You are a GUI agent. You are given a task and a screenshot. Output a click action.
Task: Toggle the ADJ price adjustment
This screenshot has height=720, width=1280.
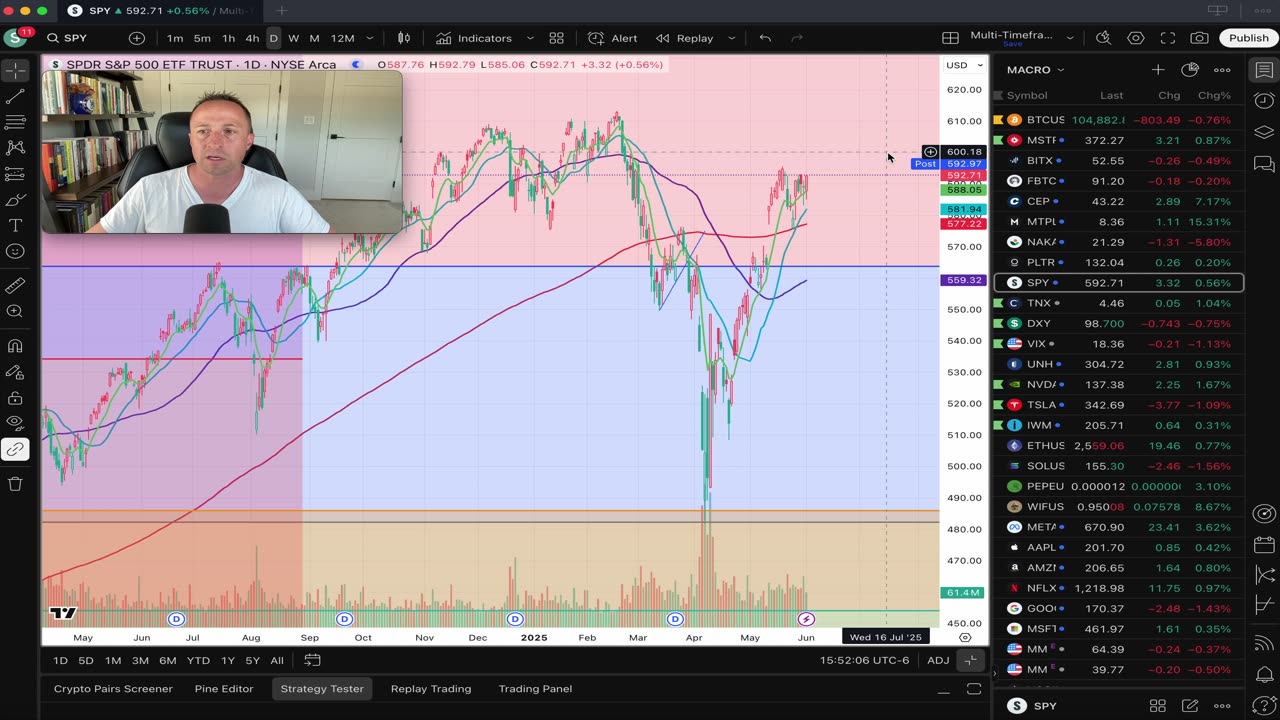pos(938,660)
